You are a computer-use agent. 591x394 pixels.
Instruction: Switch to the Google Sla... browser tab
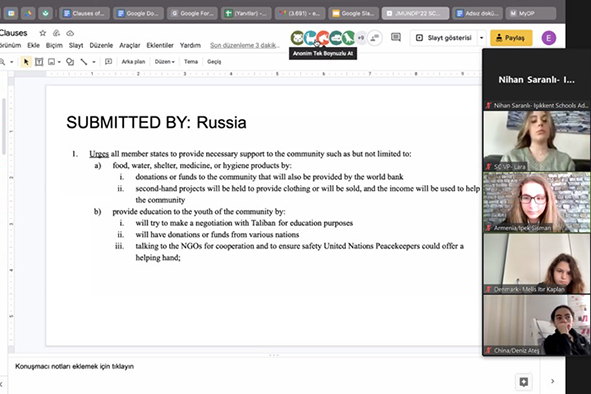[x=353, y=14]
